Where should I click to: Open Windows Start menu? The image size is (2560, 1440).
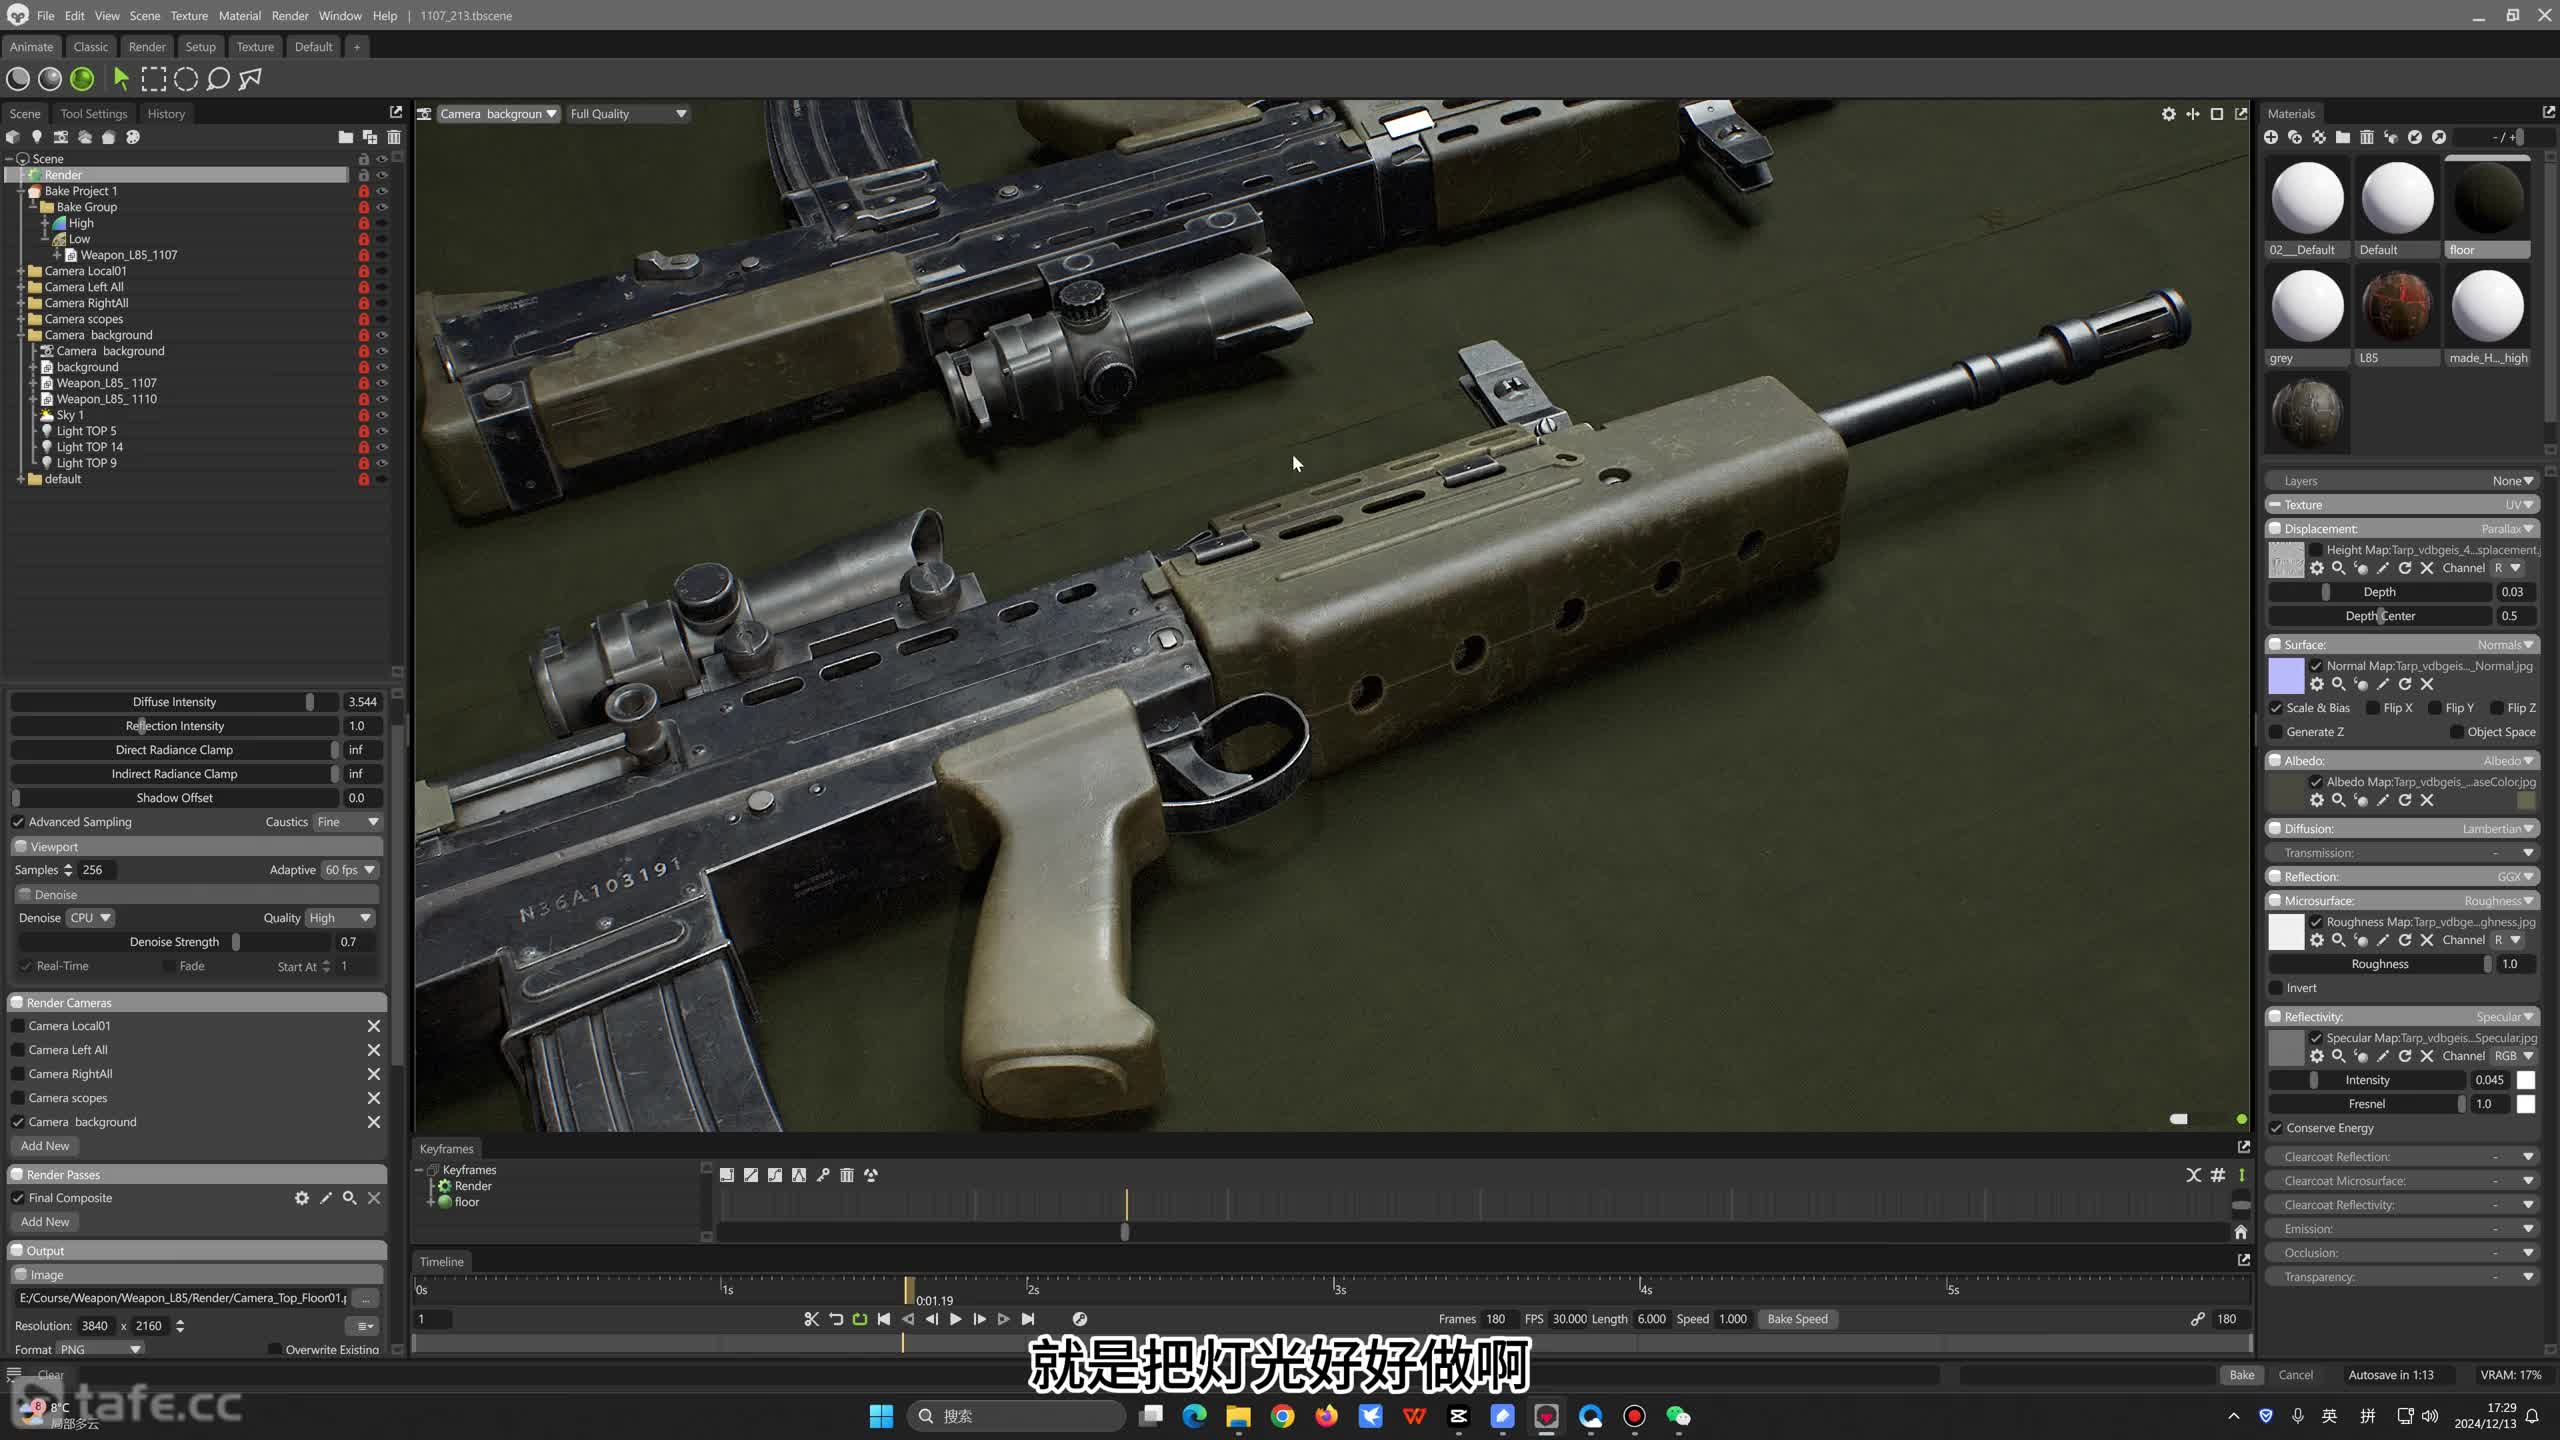(881, 1416)
